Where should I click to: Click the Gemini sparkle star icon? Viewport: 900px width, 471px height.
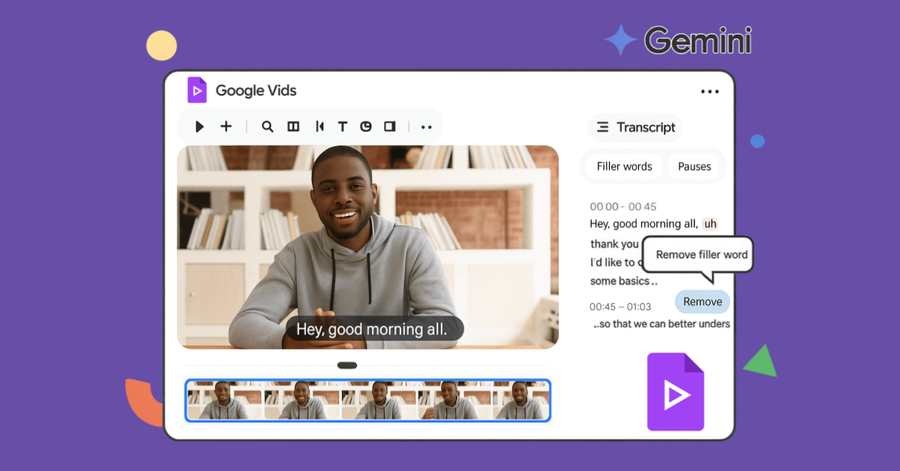pos(620,40)
